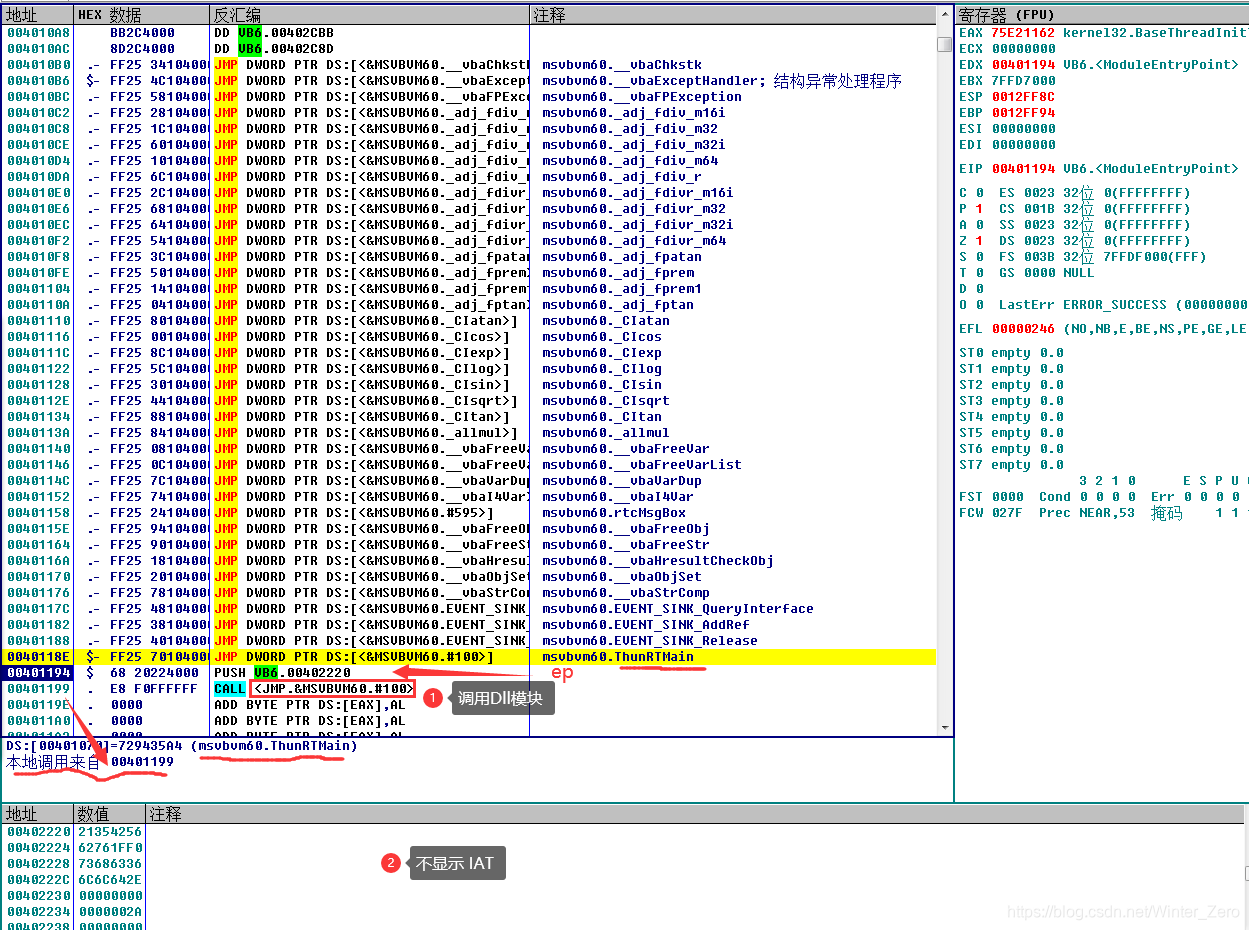This screenshot has width=1249, height=930.
Task: Select the EDX register value 00401194
Action: tap(1023, 65)
